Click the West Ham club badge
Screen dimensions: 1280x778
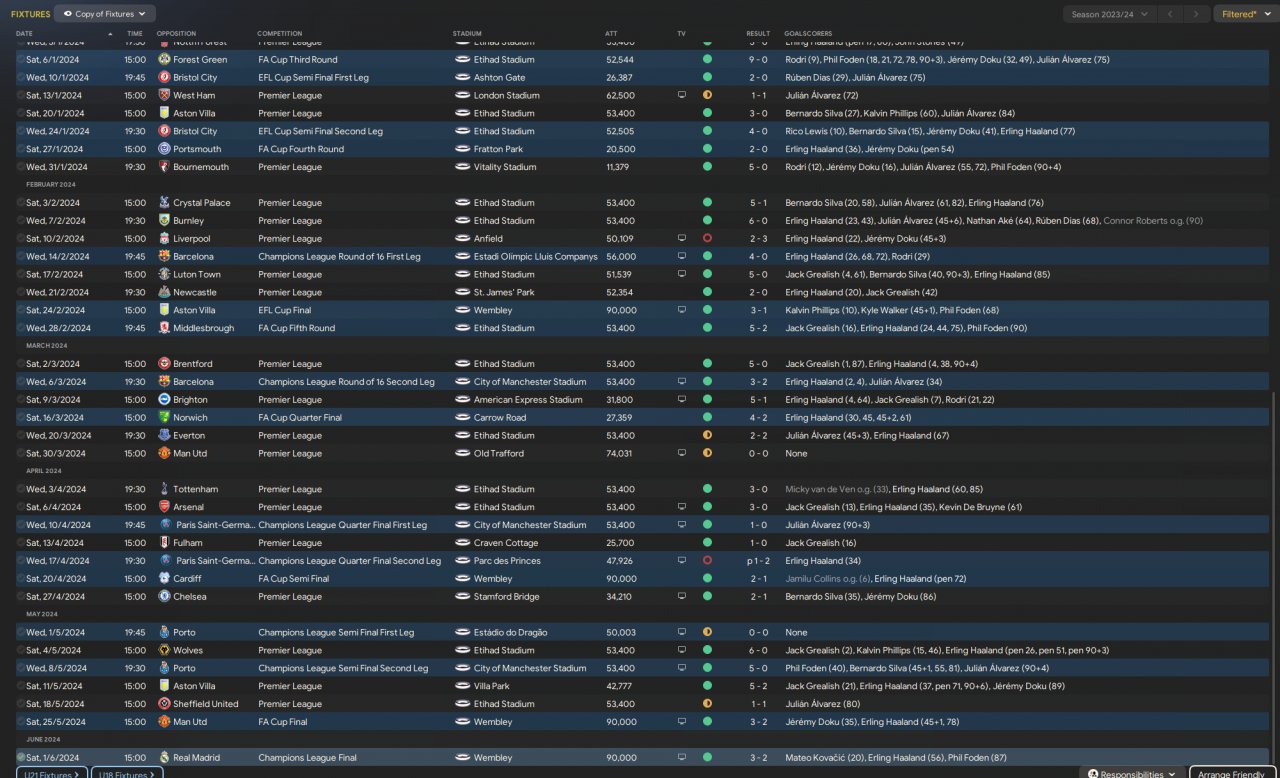[x=164, y=95]
